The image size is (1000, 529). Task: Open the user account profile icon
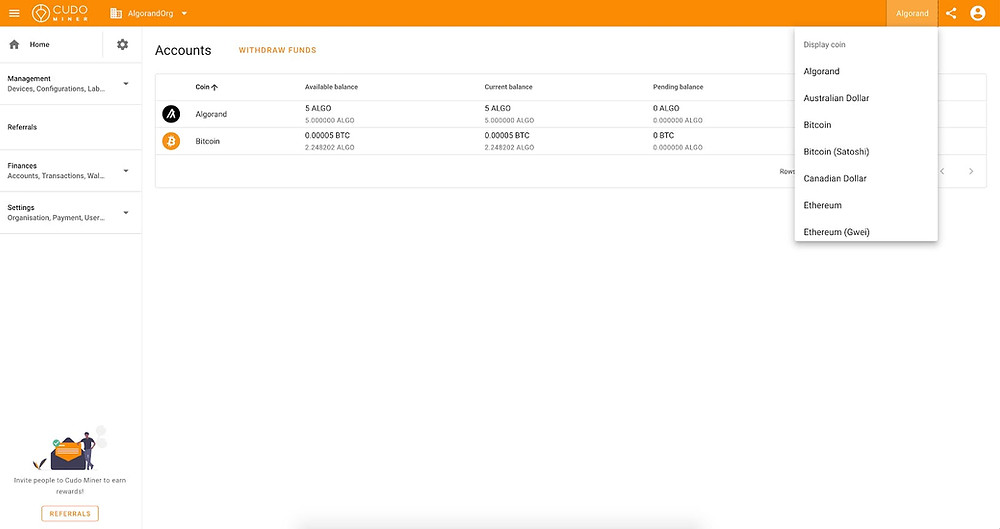pyautogui.click(x=978, y=13)
